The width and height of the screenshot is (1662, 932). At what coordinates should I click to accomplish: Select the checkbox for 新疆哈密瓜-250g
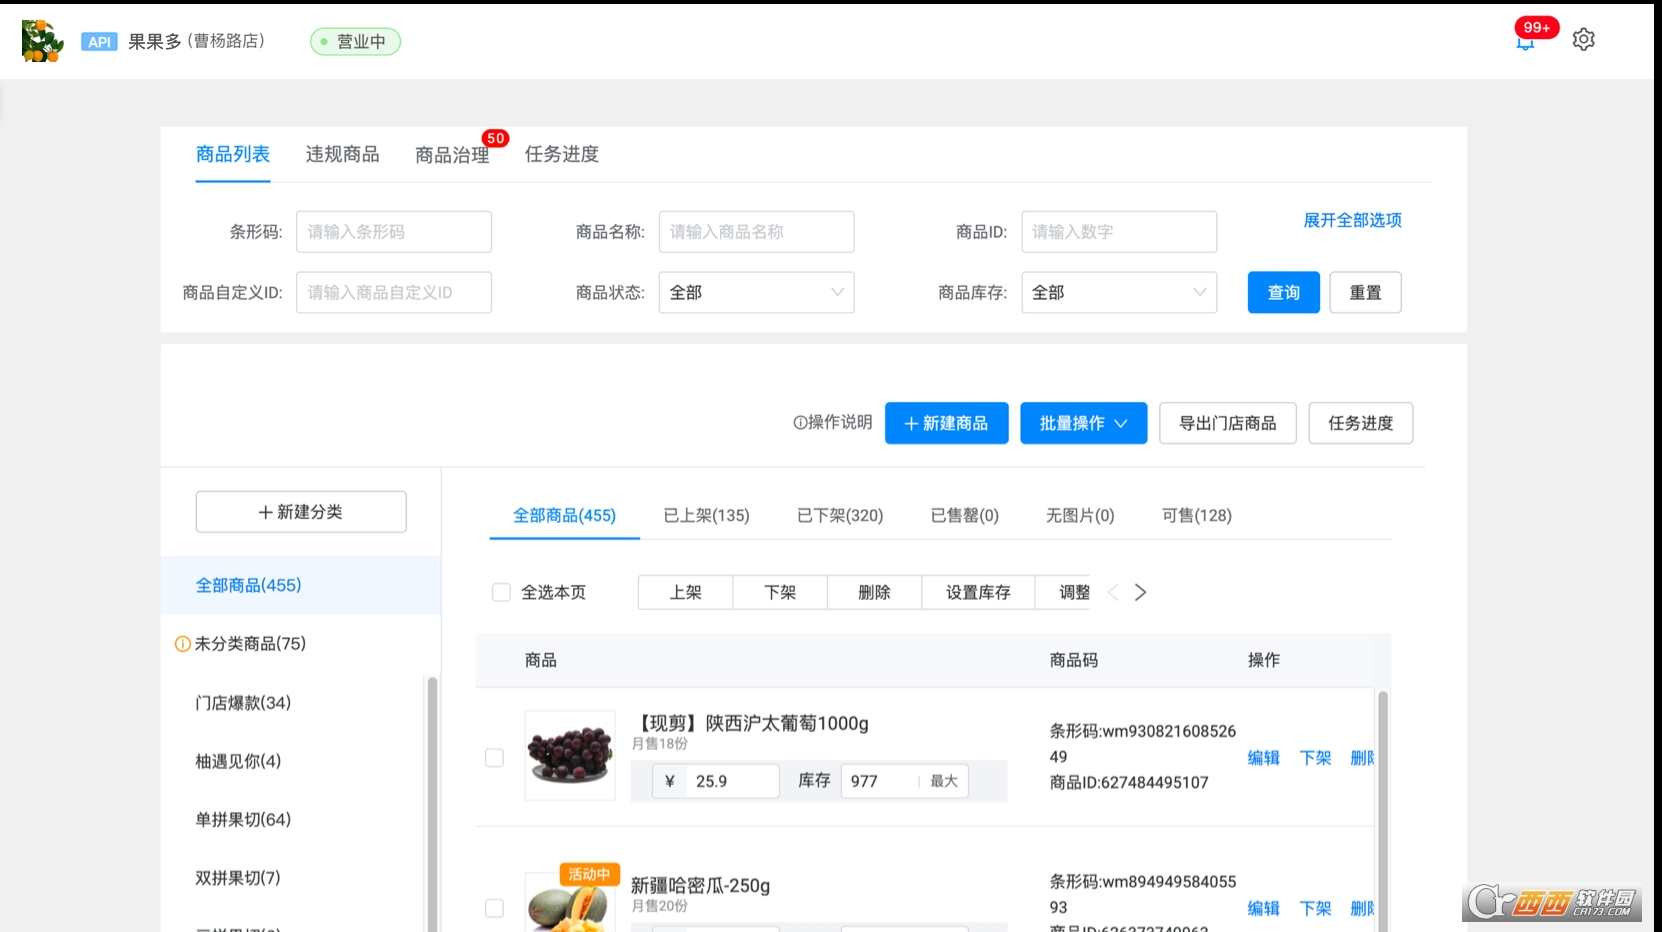(x=494, y=908)
